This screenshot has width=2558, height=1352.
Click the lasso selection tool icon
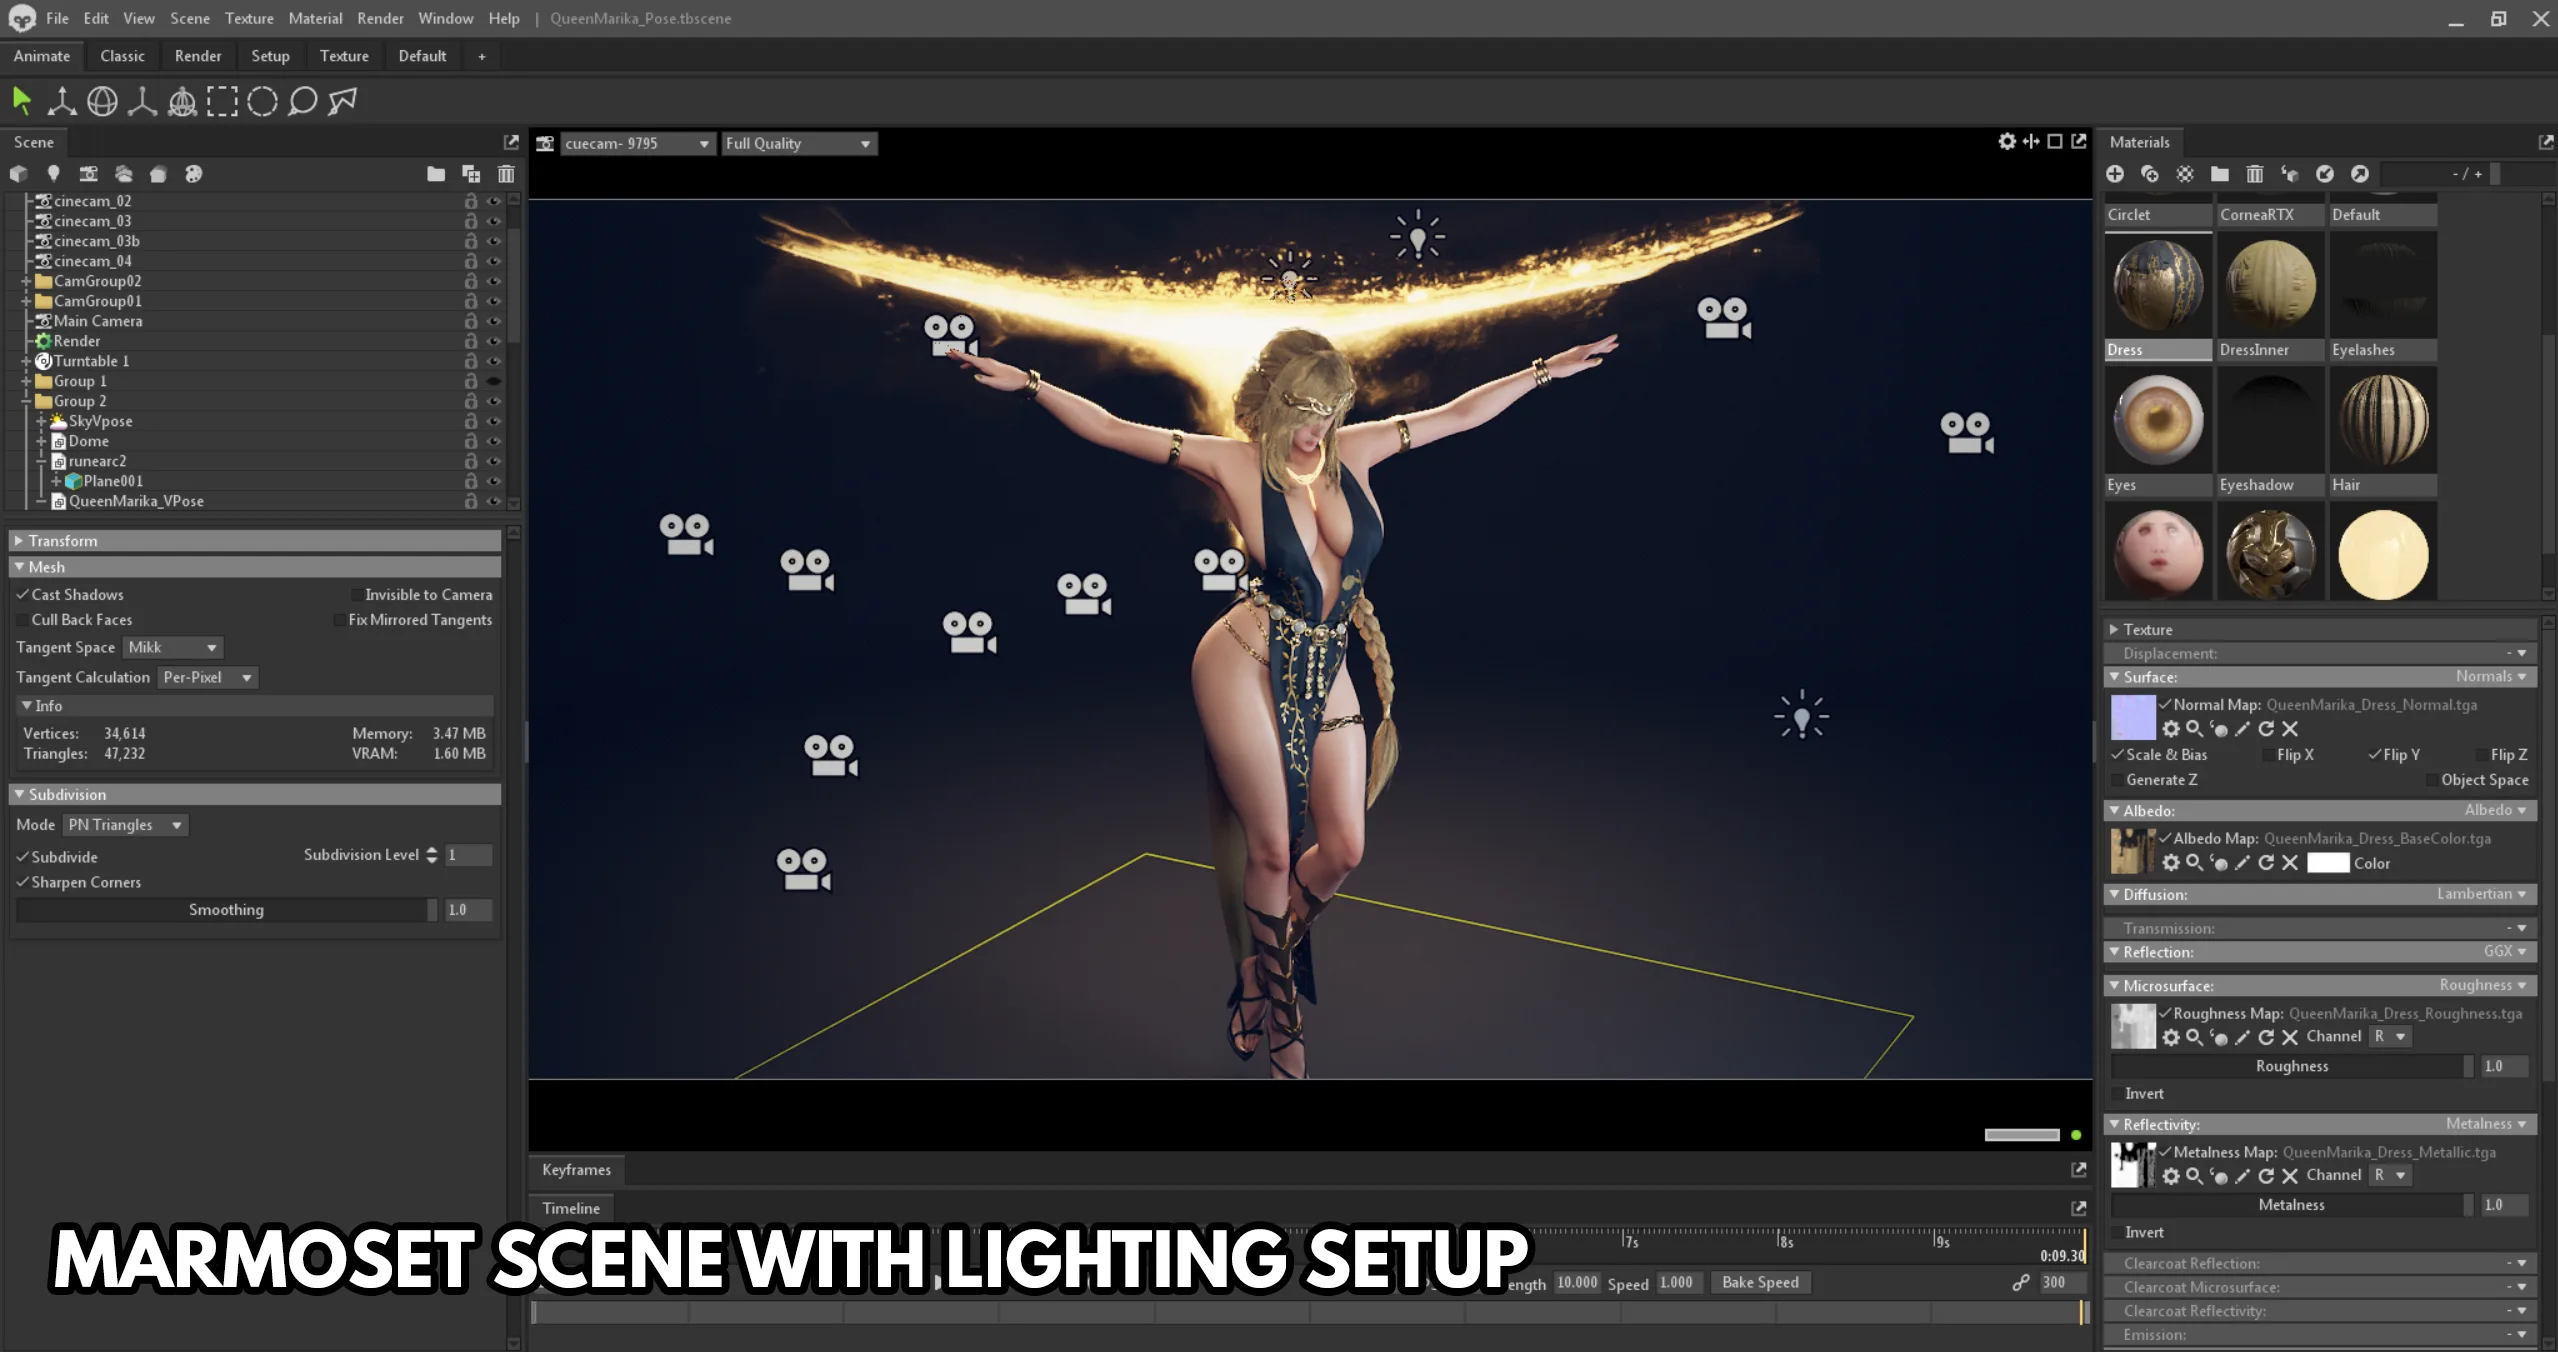pos(302,101)
